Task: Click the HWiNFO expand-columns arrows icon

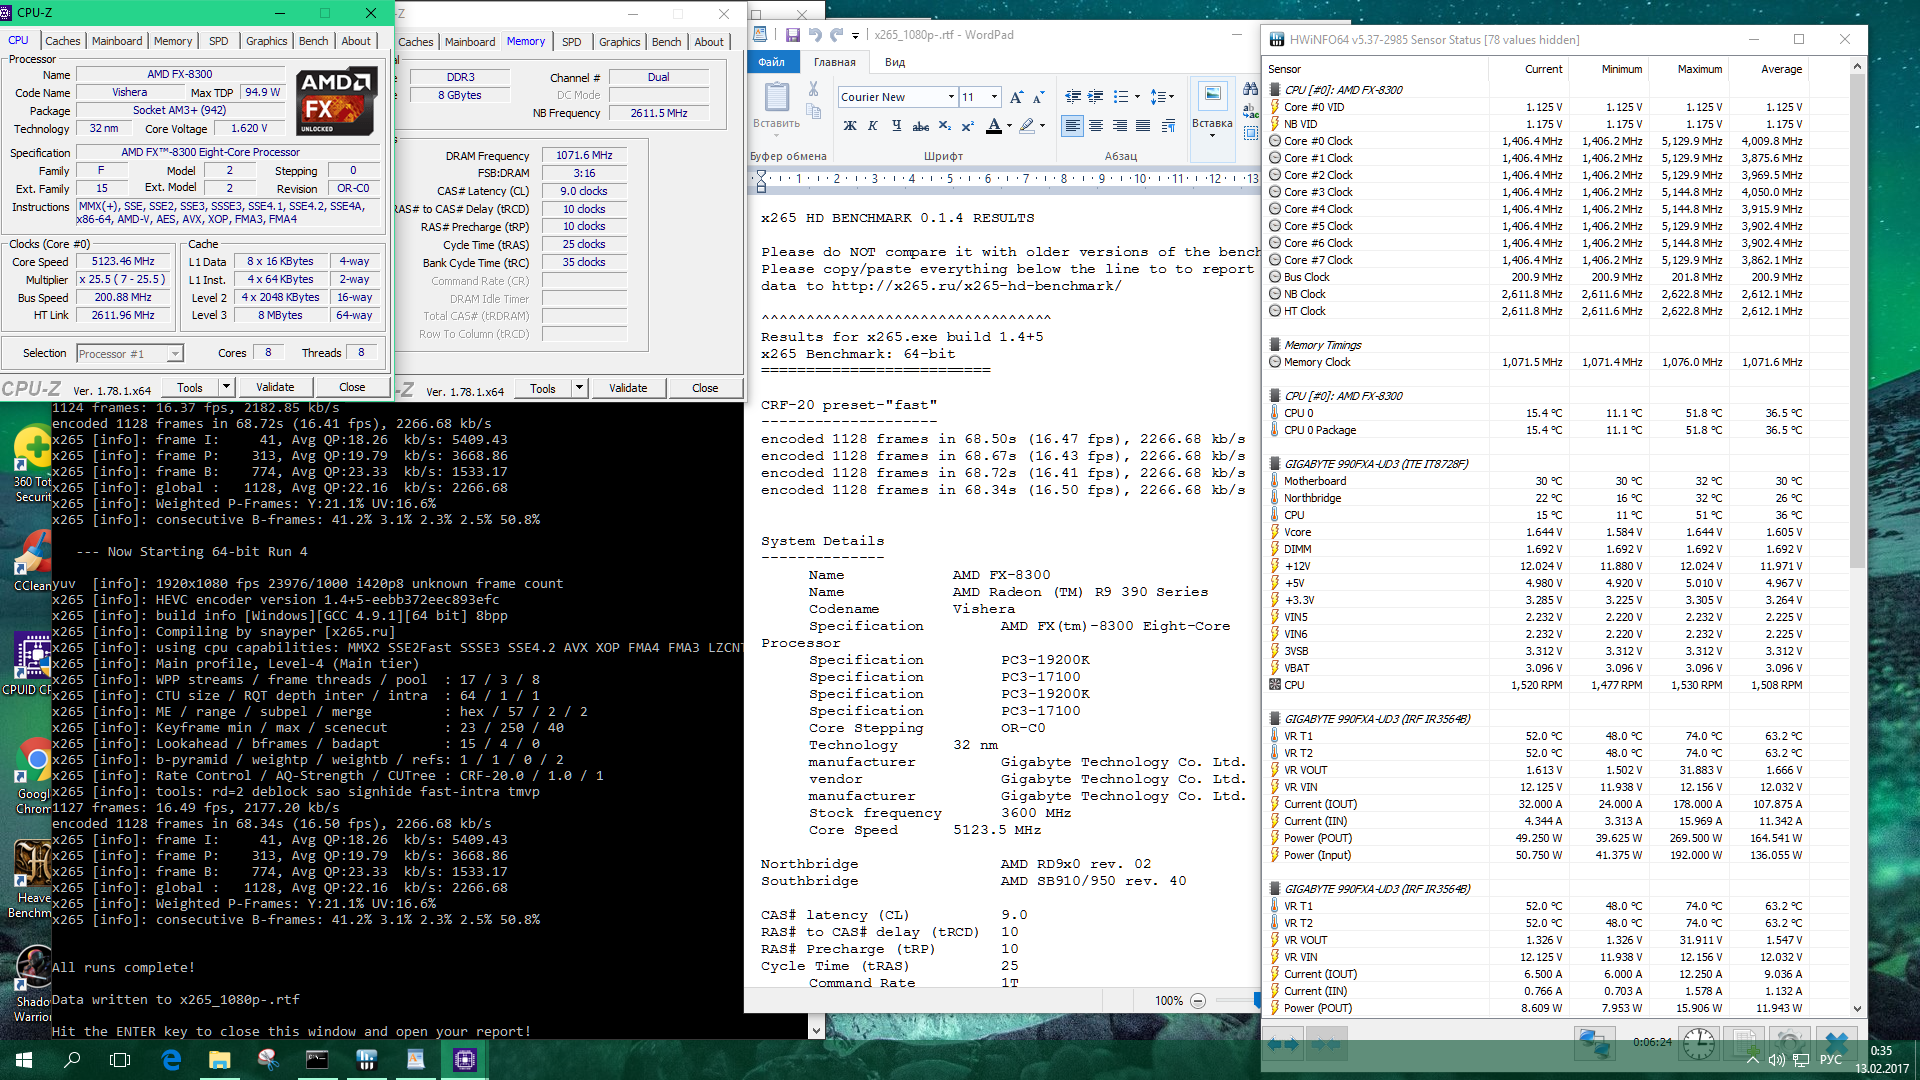Action: tap(1283, 1044)
